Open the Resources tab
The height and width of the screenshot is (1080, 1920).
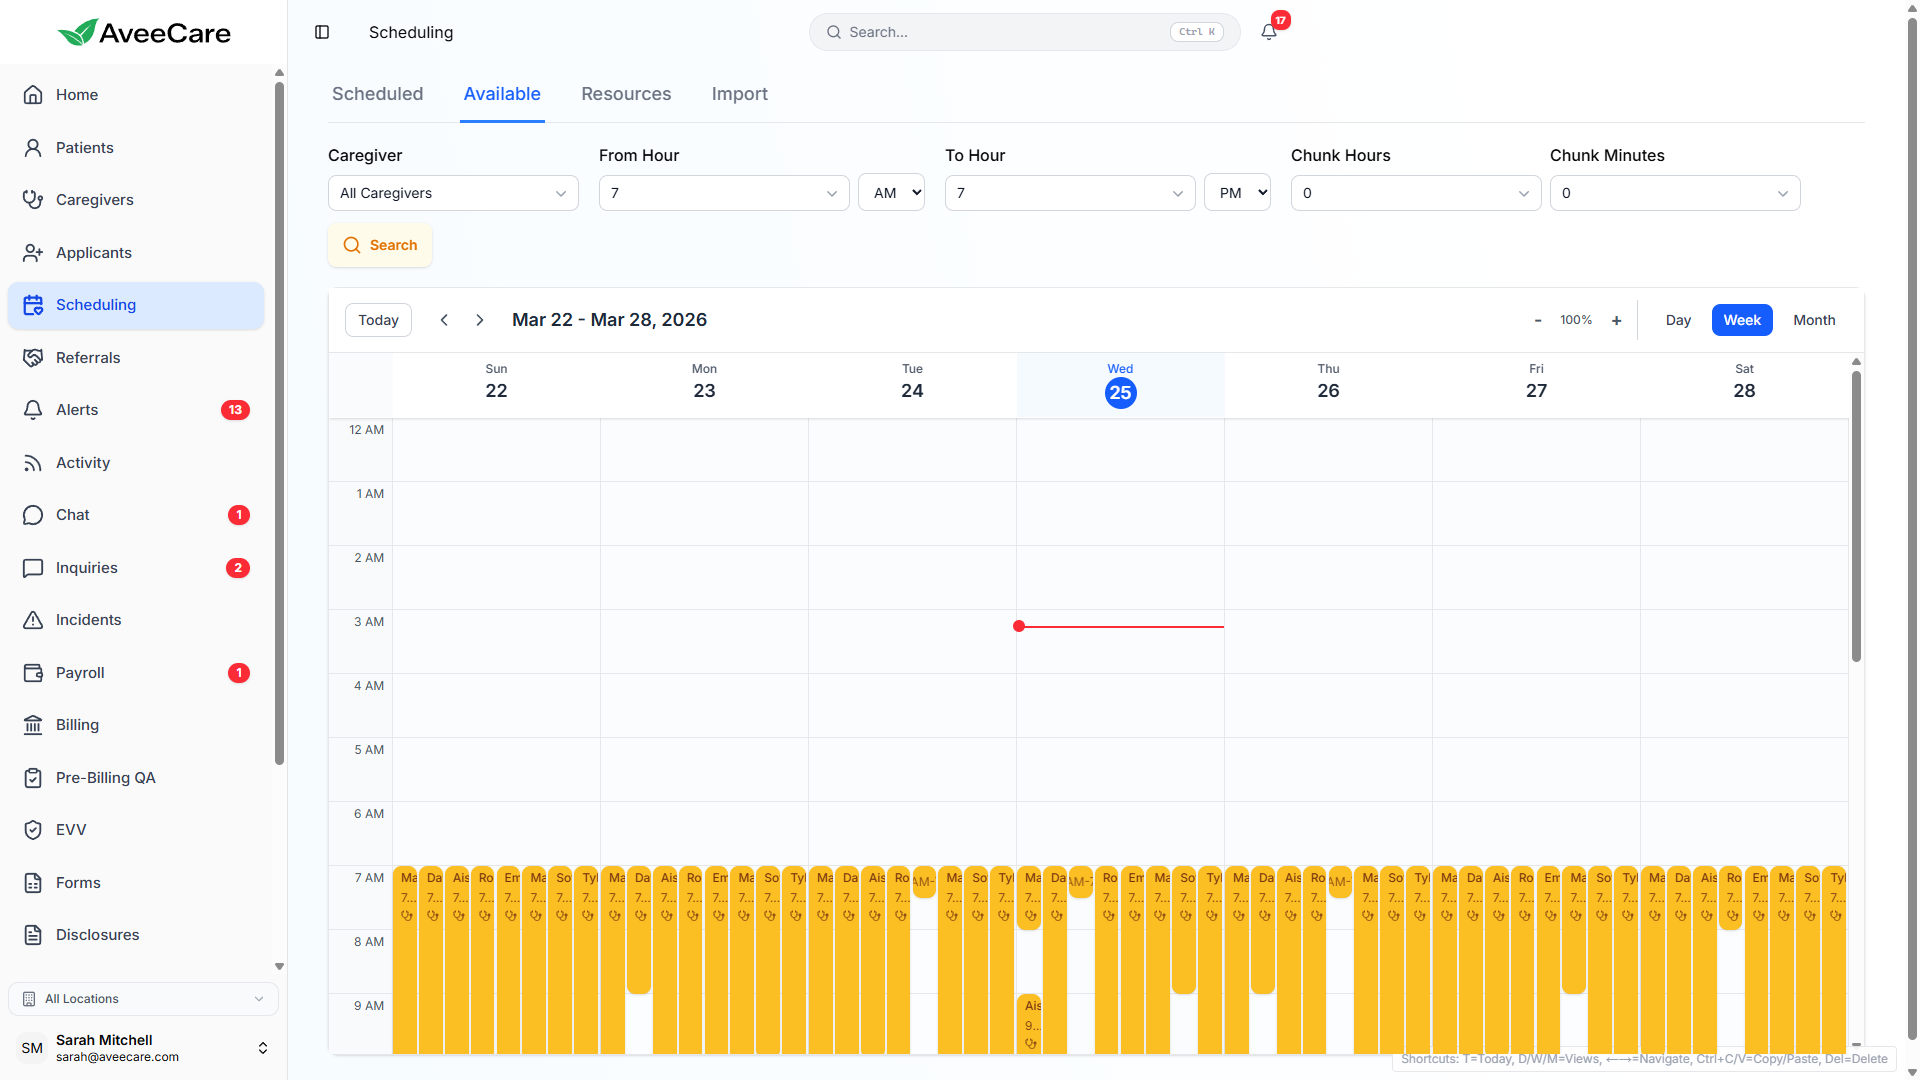[626, 94]
